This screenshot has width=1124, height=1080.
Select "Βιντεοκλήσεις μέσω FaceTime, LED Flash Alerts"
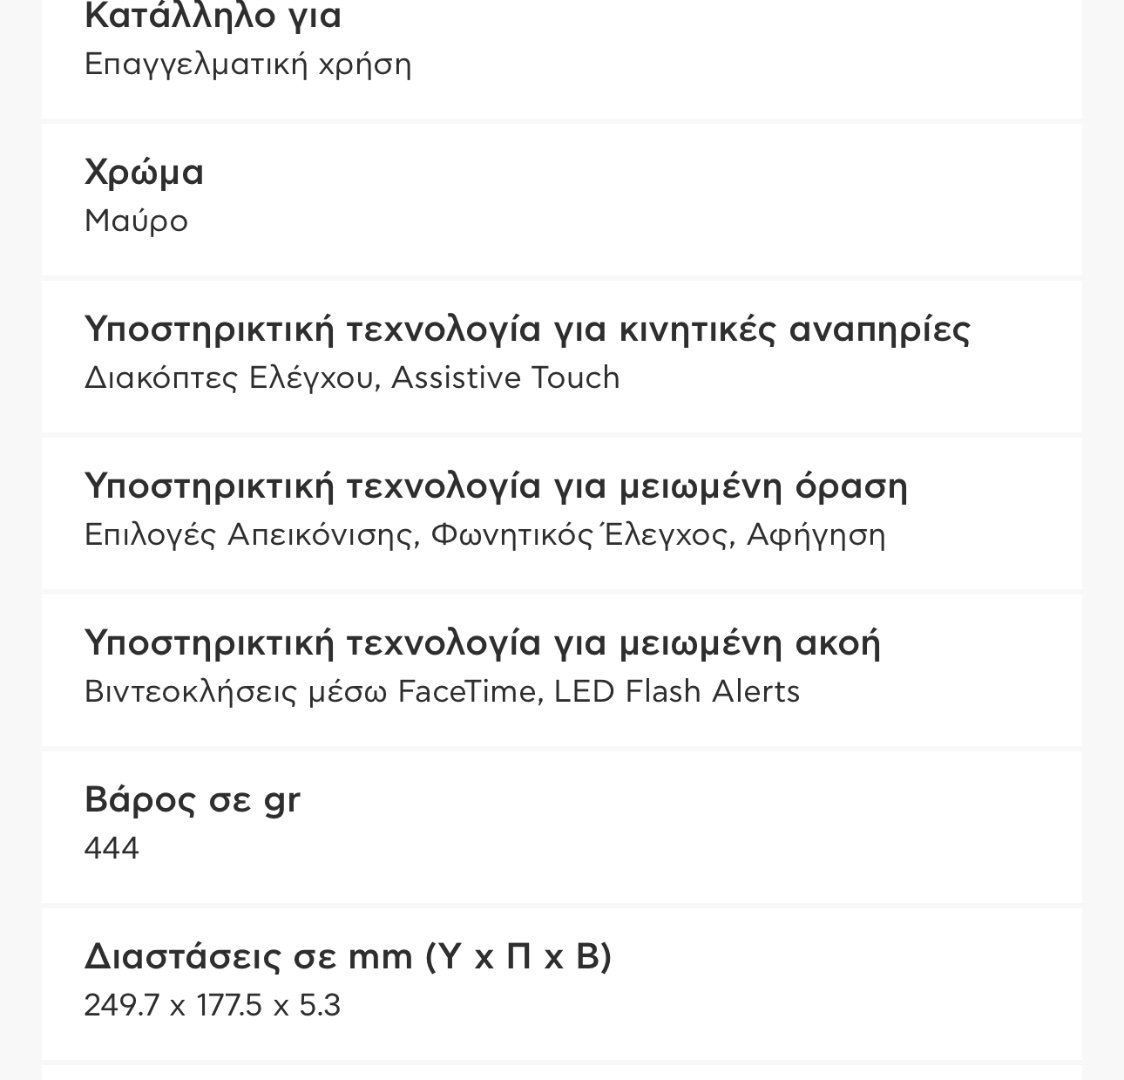click(442, 692)
